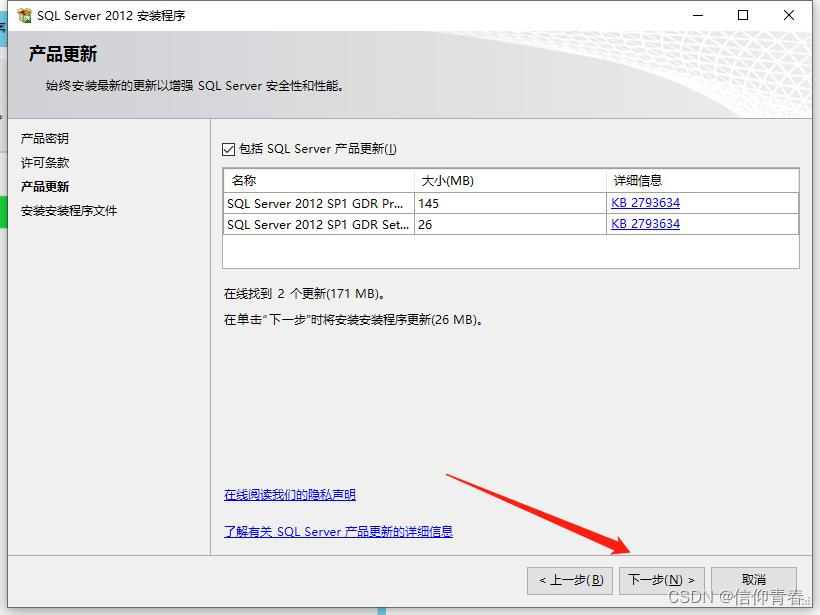This screenshot has height=615, width=820.
Task: Sort by the 大小(MB) column header
Action: 510,181
